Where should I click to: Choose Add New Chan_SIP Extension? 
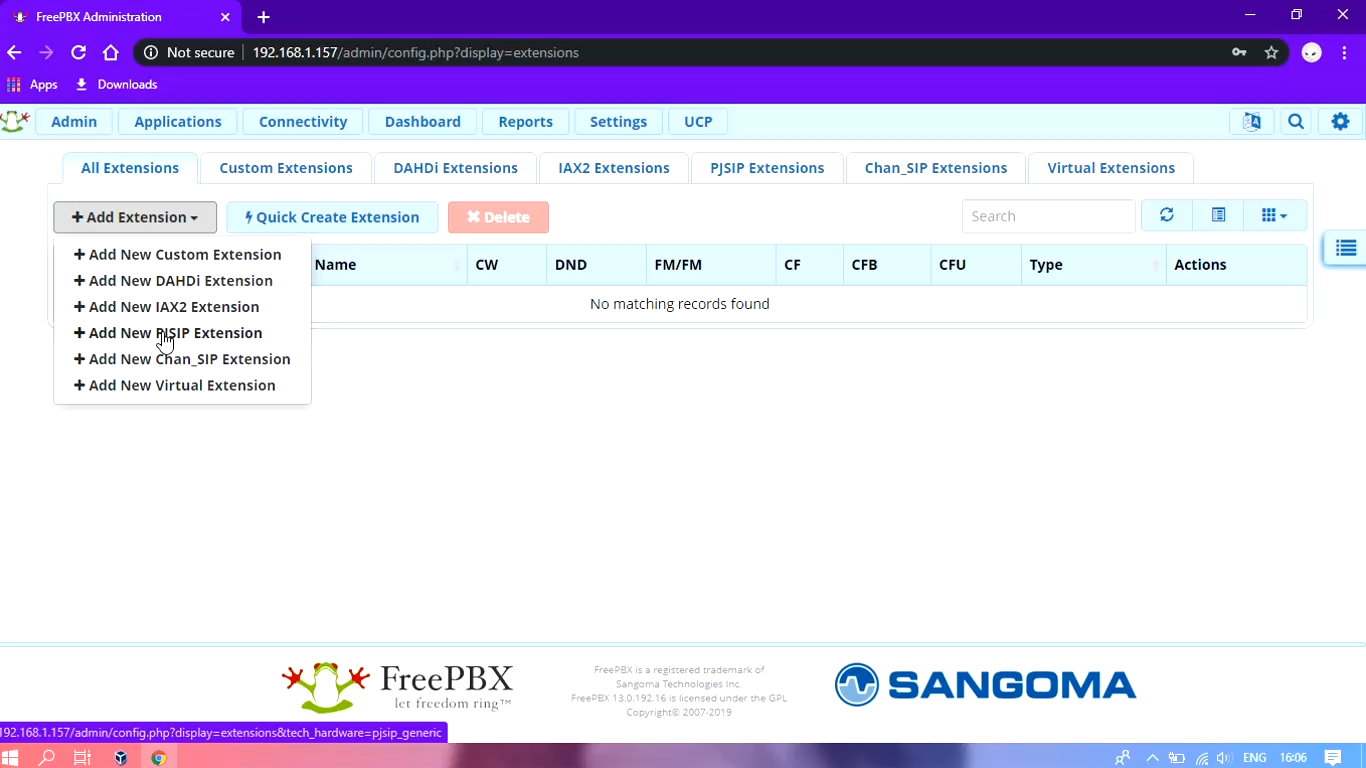[182, 359]
